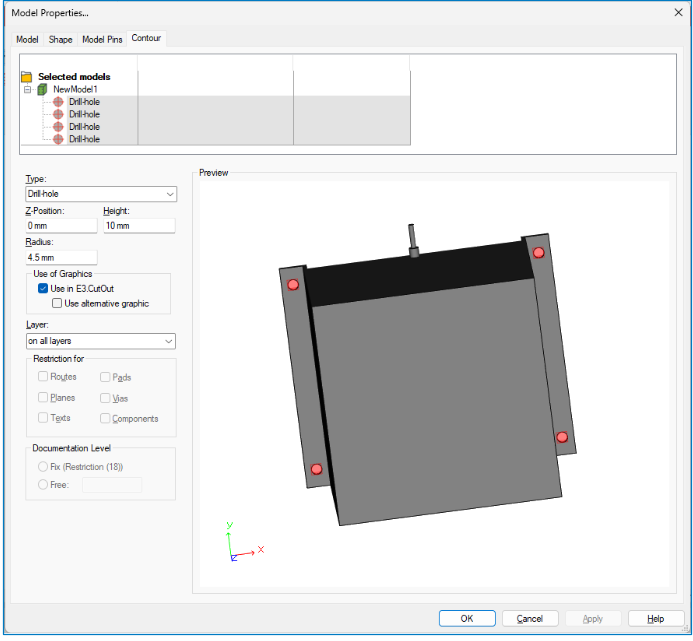Screen dimensions: 693x641
Task: Toggle the Pads restriction checkbox
Action: tap(105, 377)
